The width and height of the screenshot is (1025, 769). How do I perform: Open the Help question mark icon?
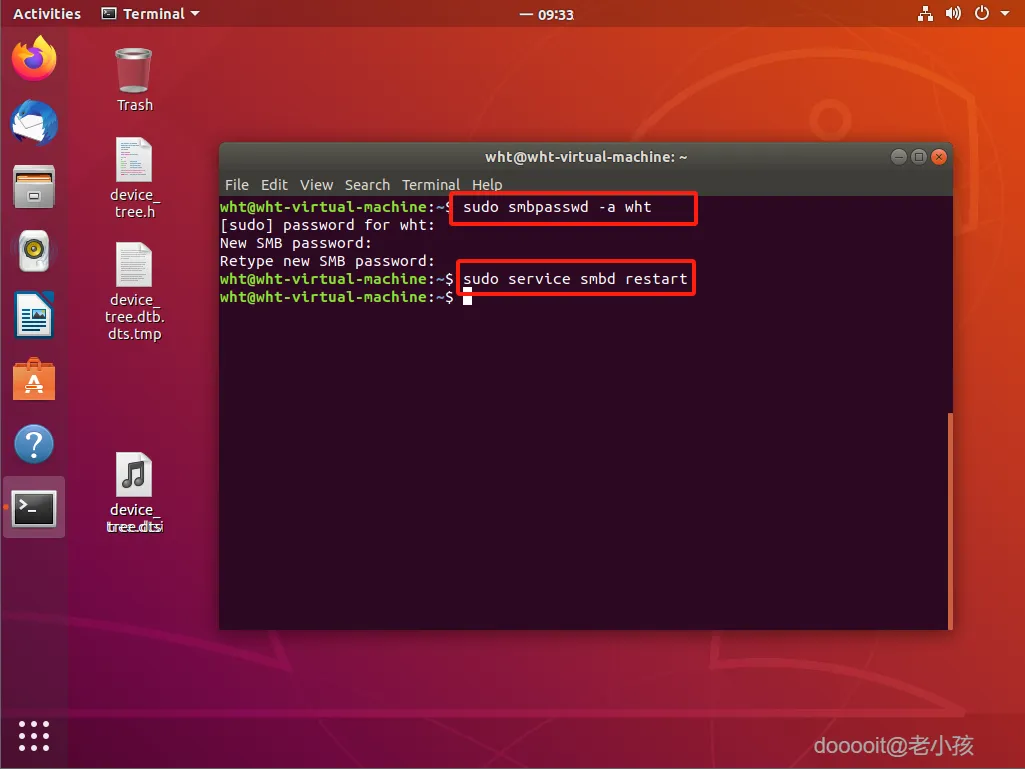[34, 444]
